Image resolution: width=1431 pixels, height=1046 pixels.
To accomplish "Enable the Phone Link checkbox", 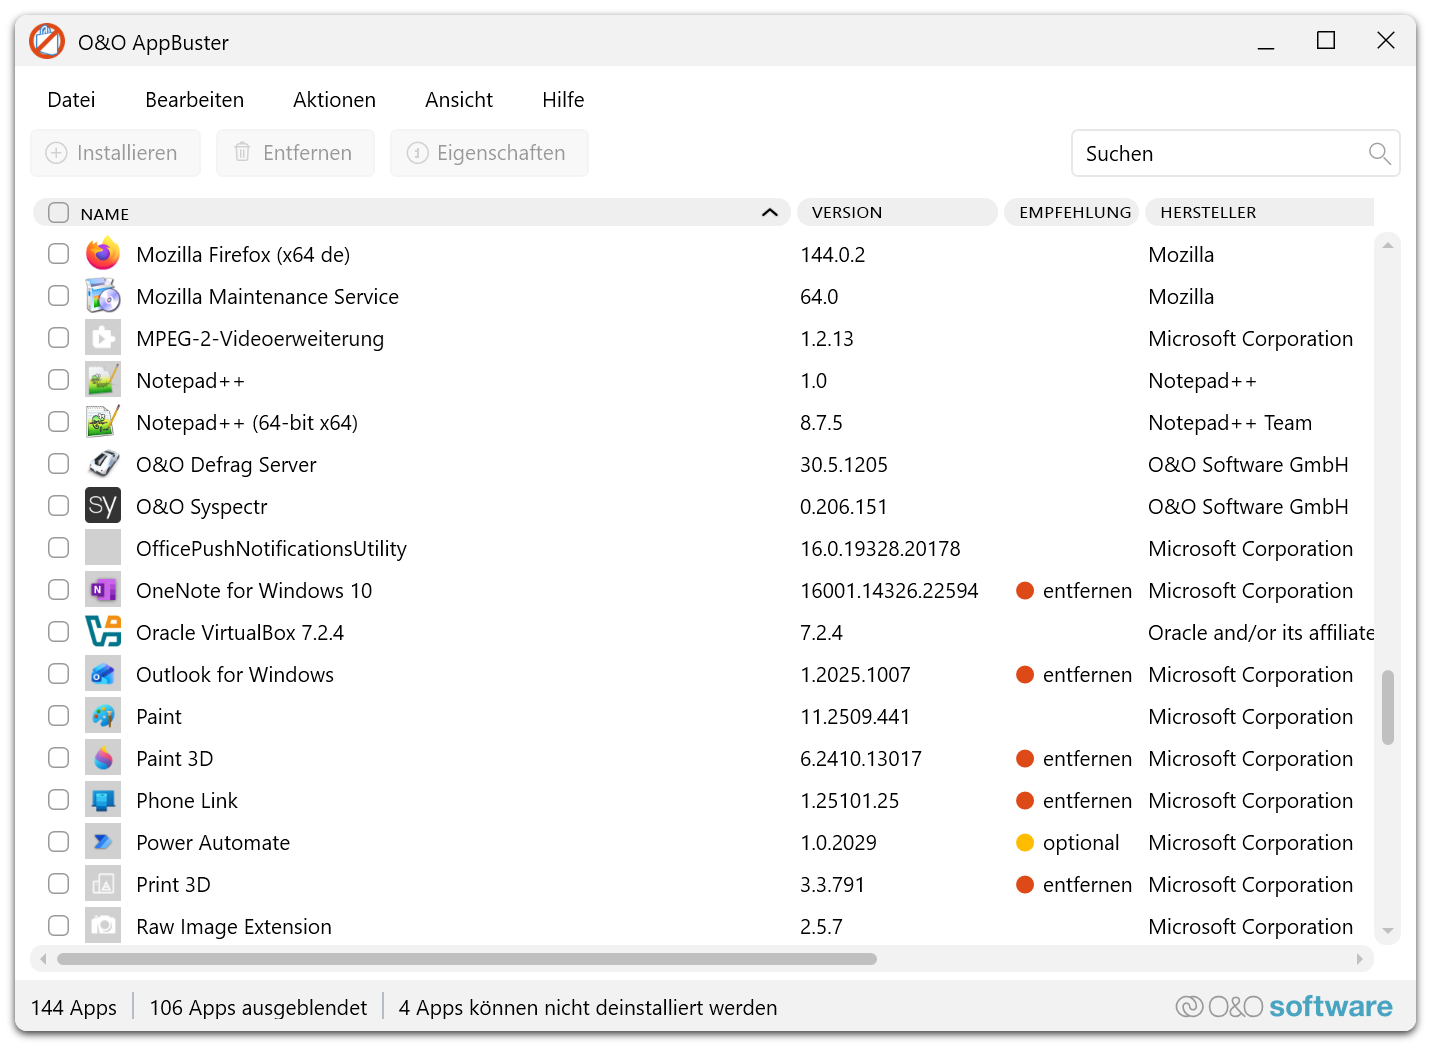I will click(x=59, y=800).
